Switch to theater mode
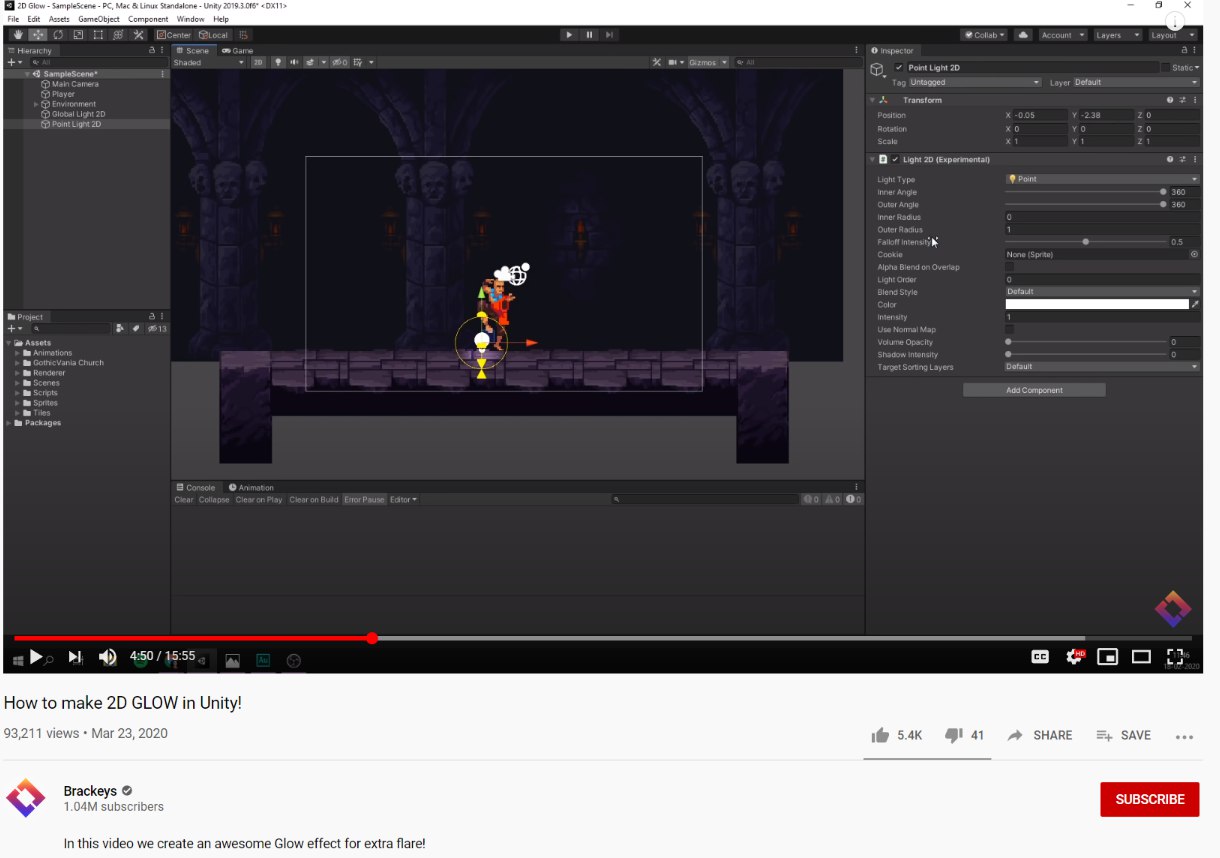This screenshot has width=1220, height=858. [x=1141, y=657]
